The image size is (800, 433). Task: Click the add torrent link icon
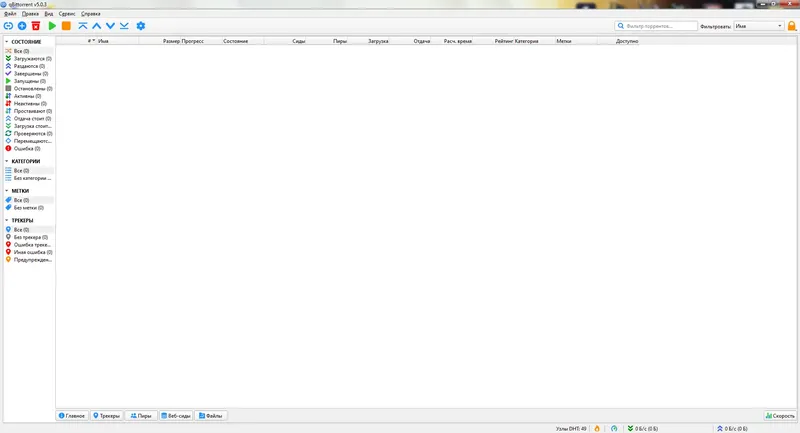pos(8,26)
